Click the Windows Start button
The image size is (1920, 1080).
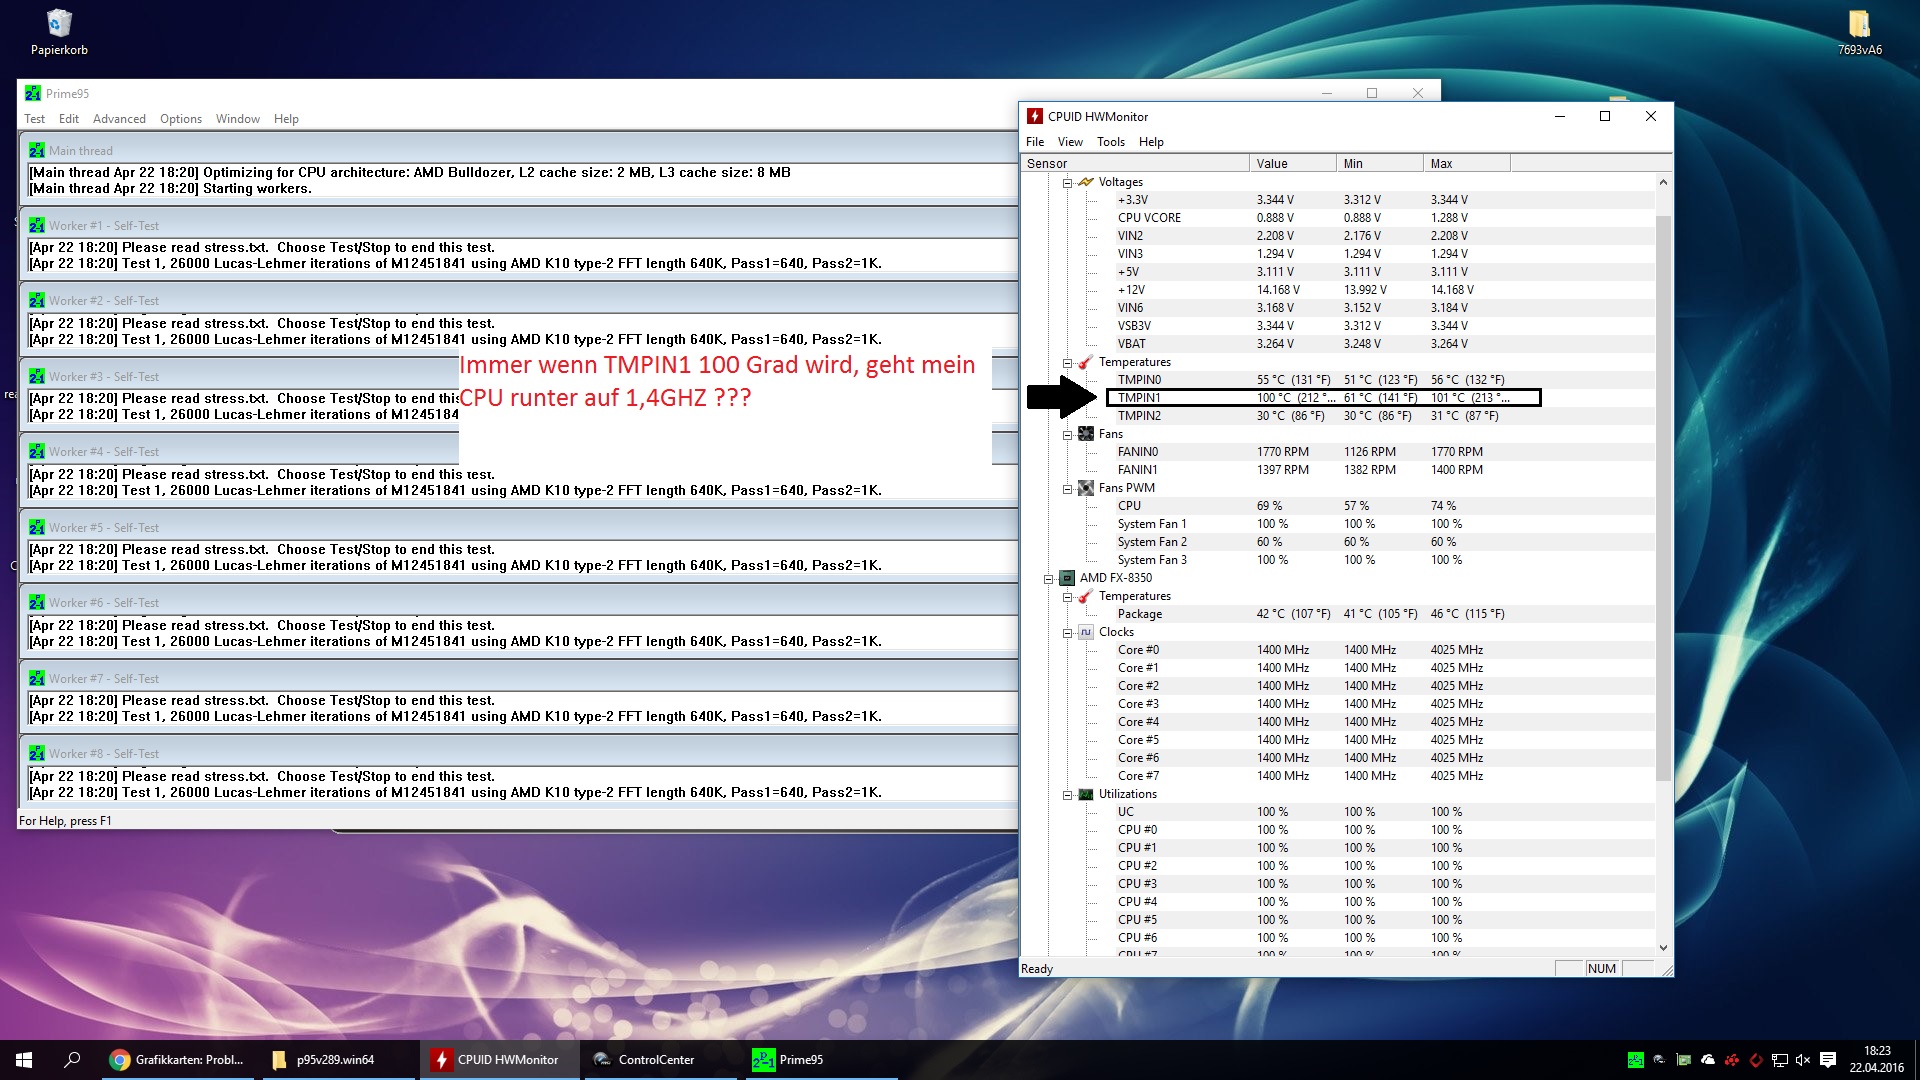point(24,1060)
